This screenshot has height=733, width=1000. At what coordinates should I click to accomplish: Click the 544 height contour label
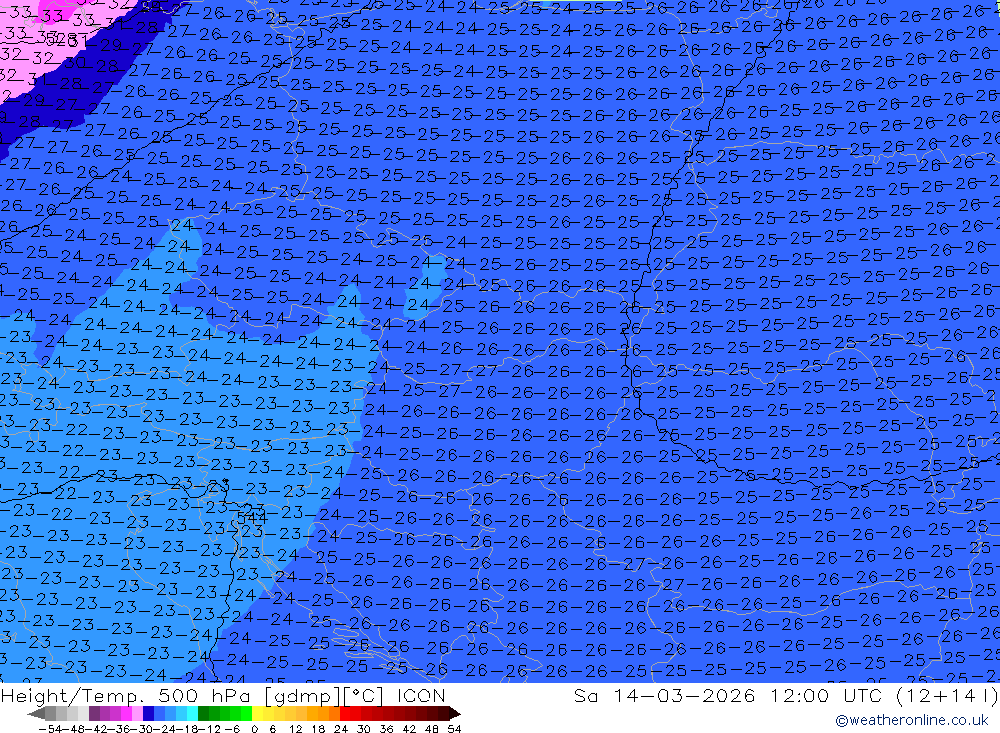click(252, 518)
